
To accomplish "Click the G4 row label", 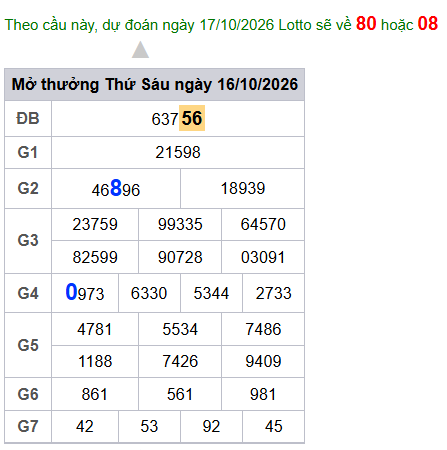I will (x=28, y=293).
